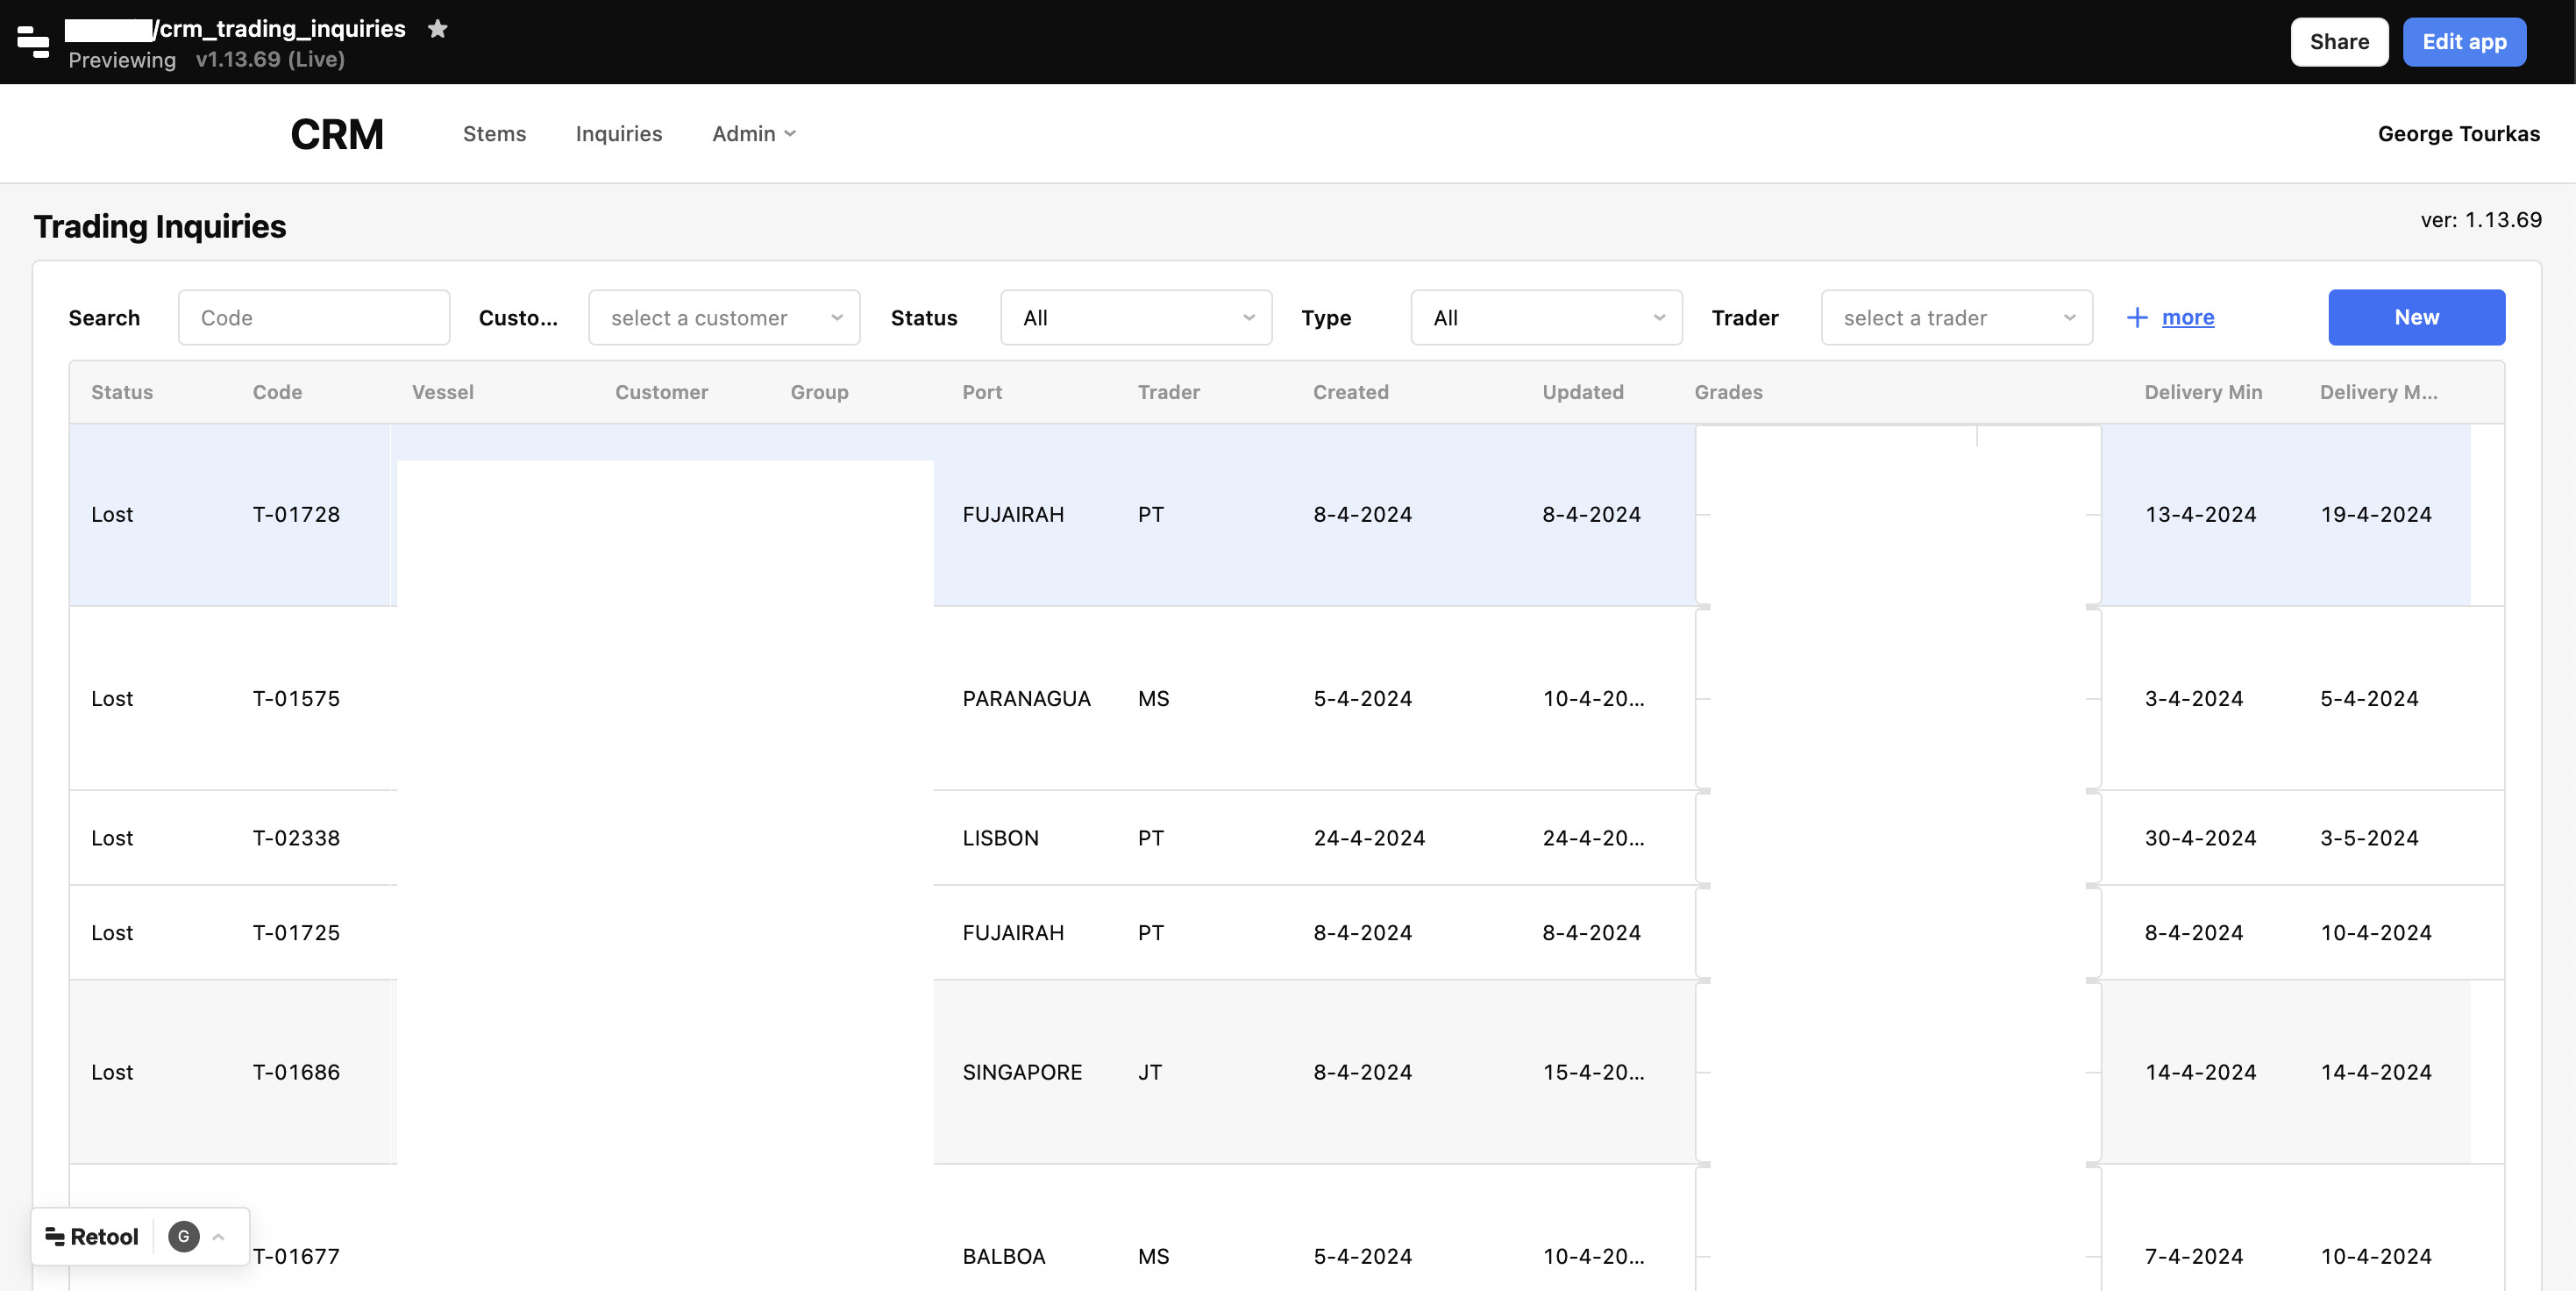Select inquiry code T-01686
The height and width of the screenshot is (1291, 2576).
pos(296,1073)
